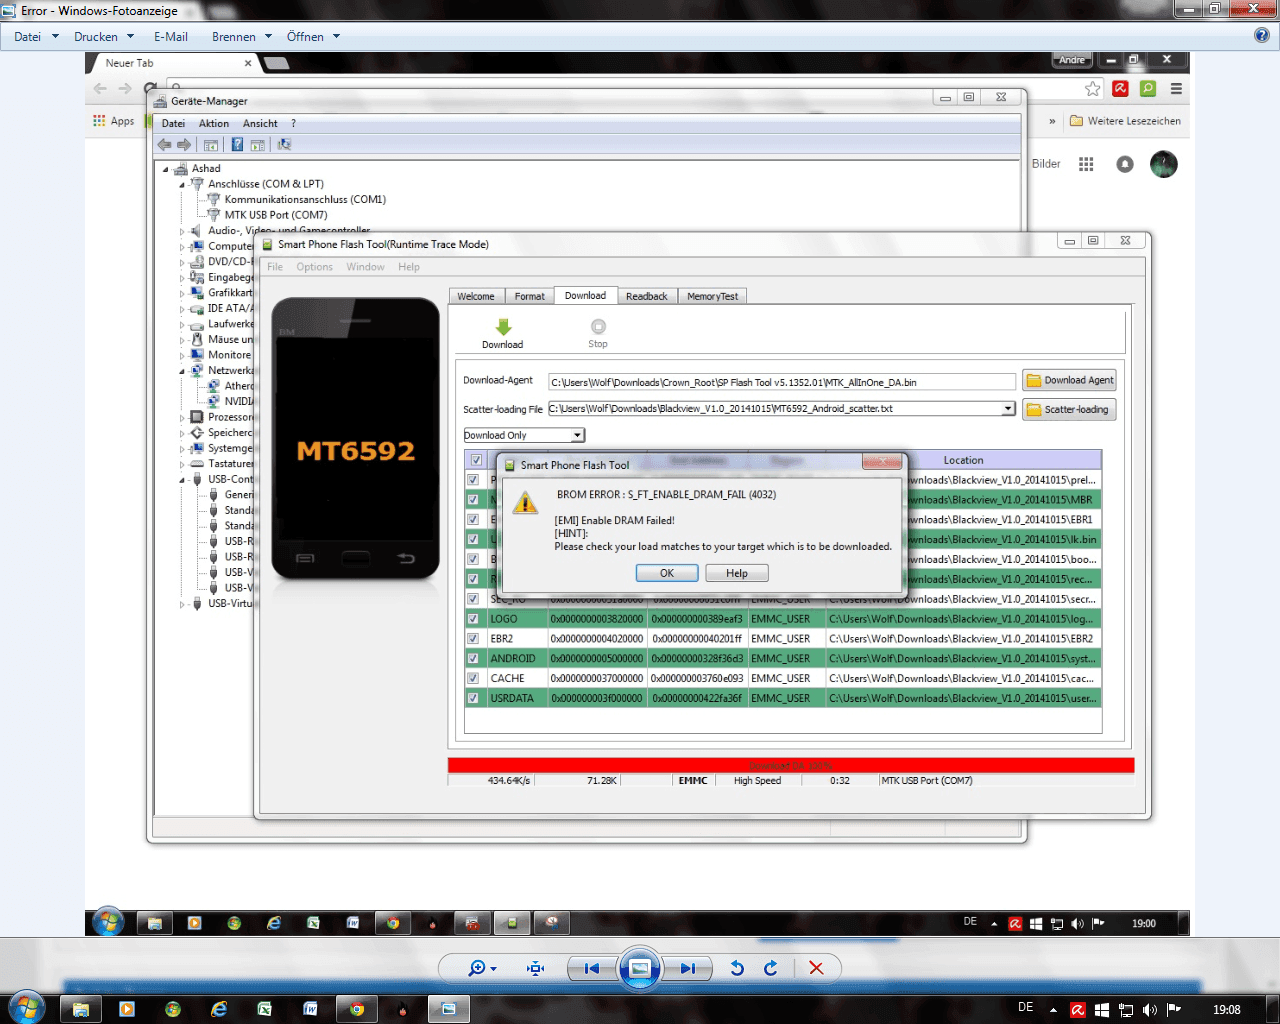
Task: Expand the IDE ATA node in Geräte-Manager
Action: 182,309
